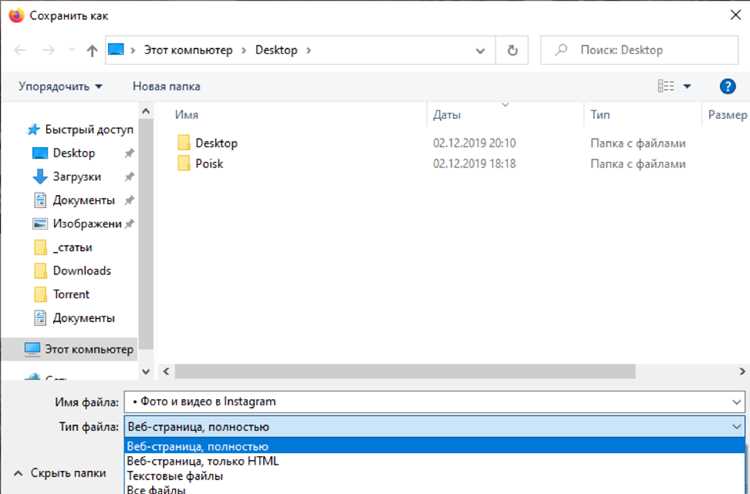Sort by 'Имя' column header
This screenshot has width=750, height=494.
(186, 115)
